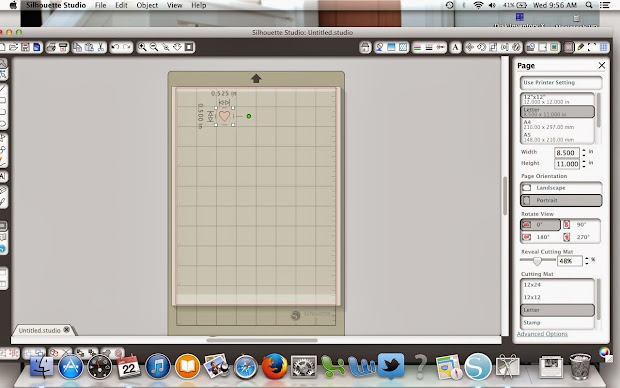The image size is (620, 388).
Task: Click the Cut scissors icon
Action: tap(101, 47)
